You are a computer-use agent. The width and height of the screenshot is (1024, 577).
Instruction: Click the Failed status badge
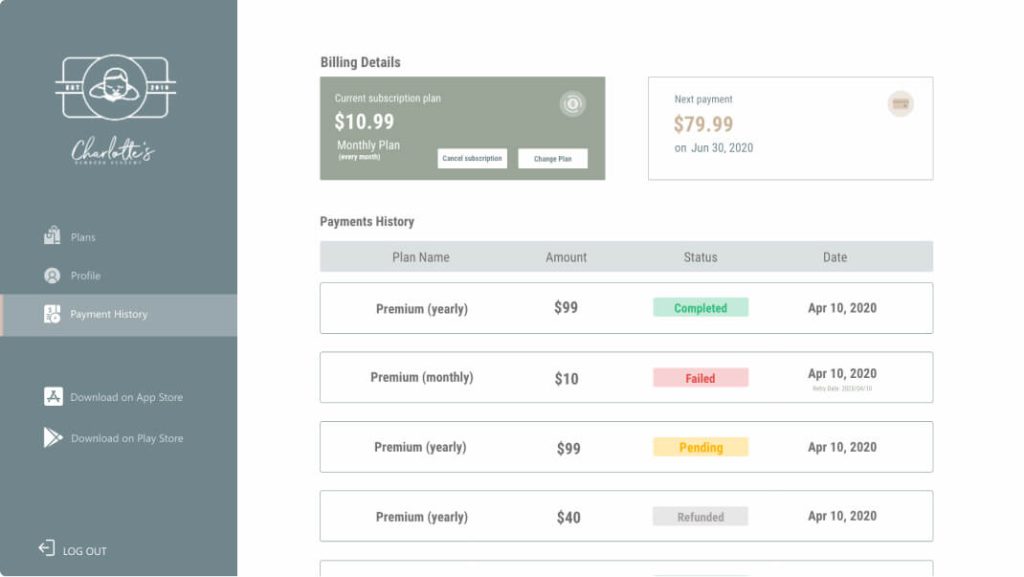pyautogui.click(x=701, y=378)
